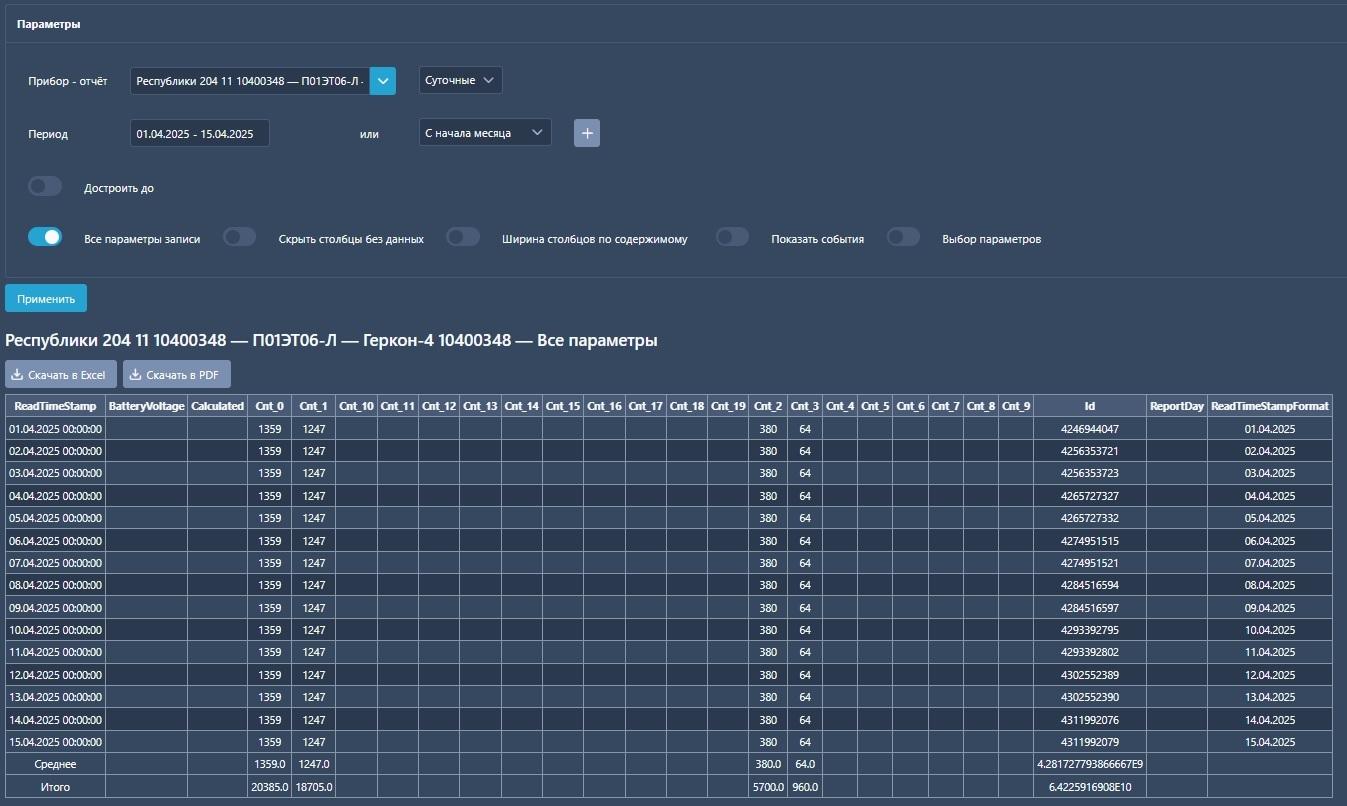Switch on "Показать события" toggle

(732, 238)
